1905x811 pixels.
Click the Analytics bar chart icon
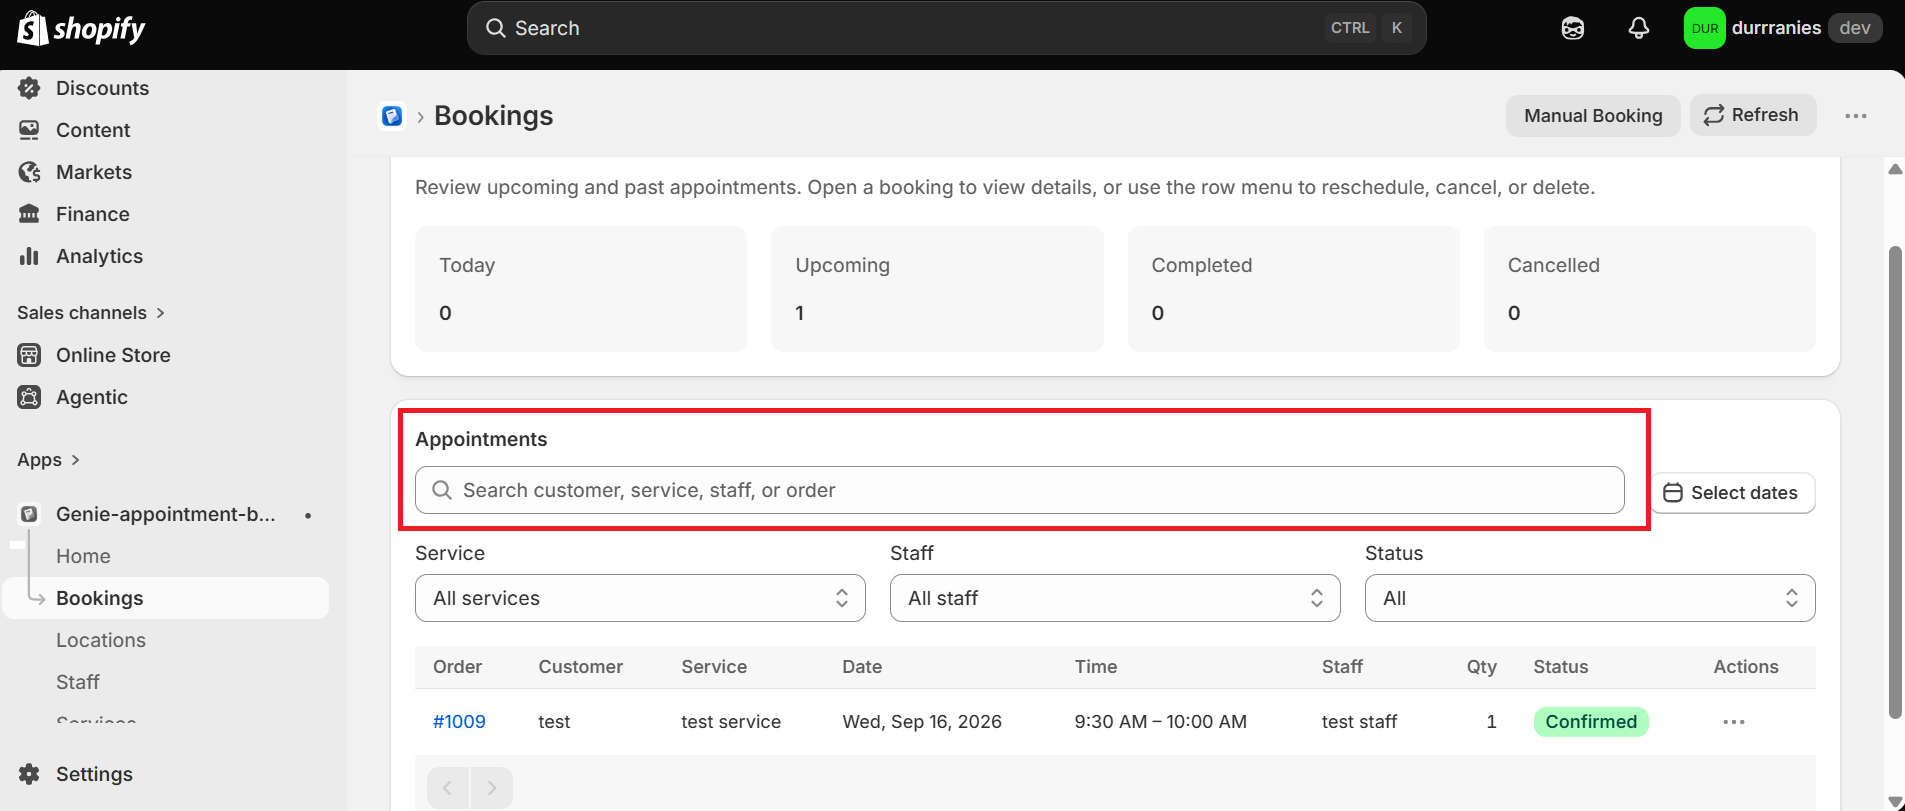point(29,256)
